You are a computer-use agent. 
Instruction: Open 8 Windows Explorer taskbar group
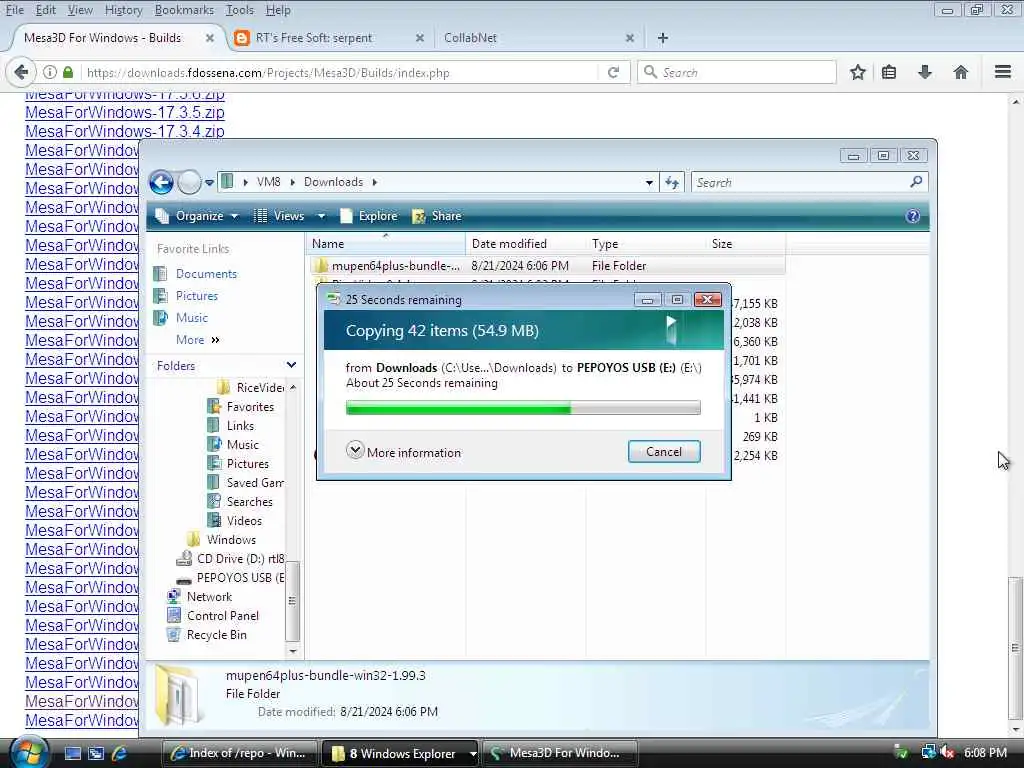(400, 753)
